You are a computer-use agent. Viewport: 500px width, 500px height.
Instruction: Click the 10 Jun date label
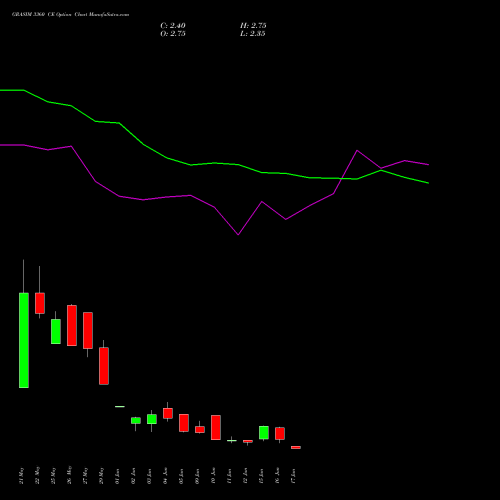[213, 475]
